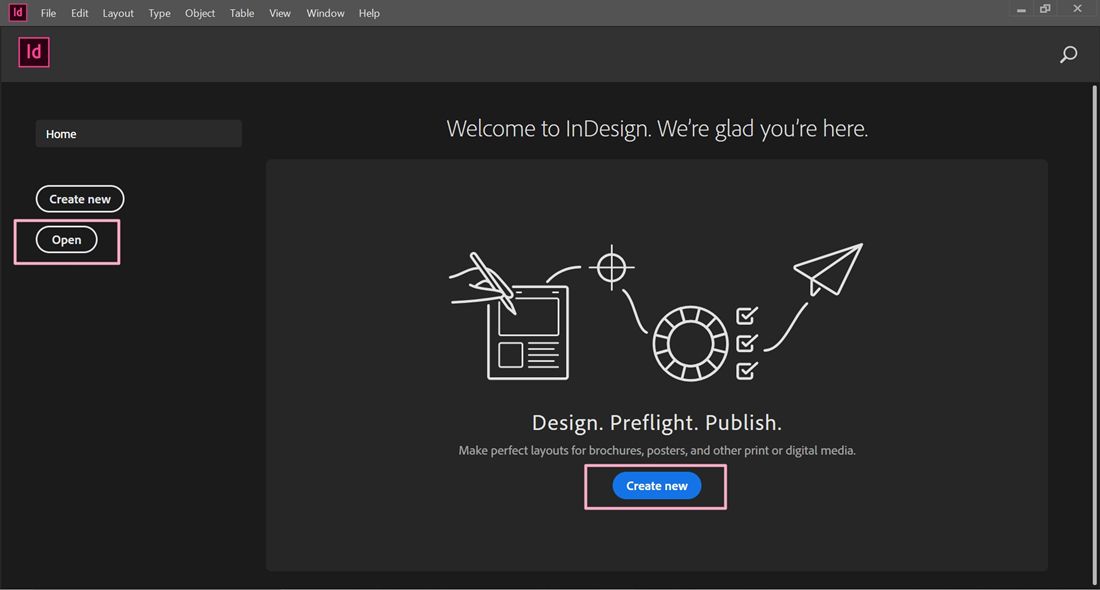Close the InDesign window
The width and height of the screenshot is (1100, 590).
[1078, 8]
